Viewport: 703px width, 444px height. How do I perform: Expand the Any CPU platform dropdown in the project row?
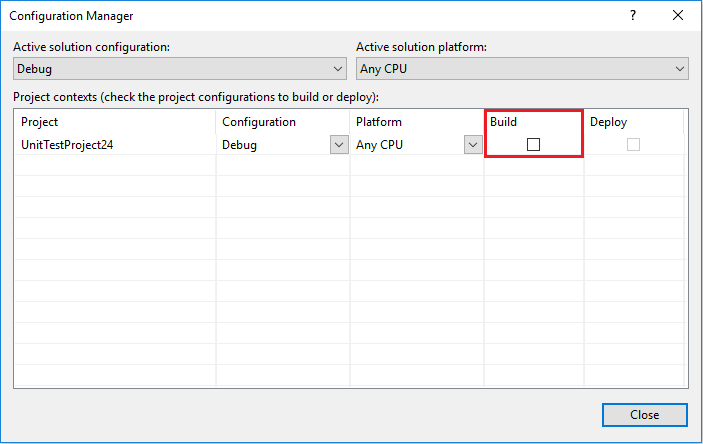coord(472,145)
